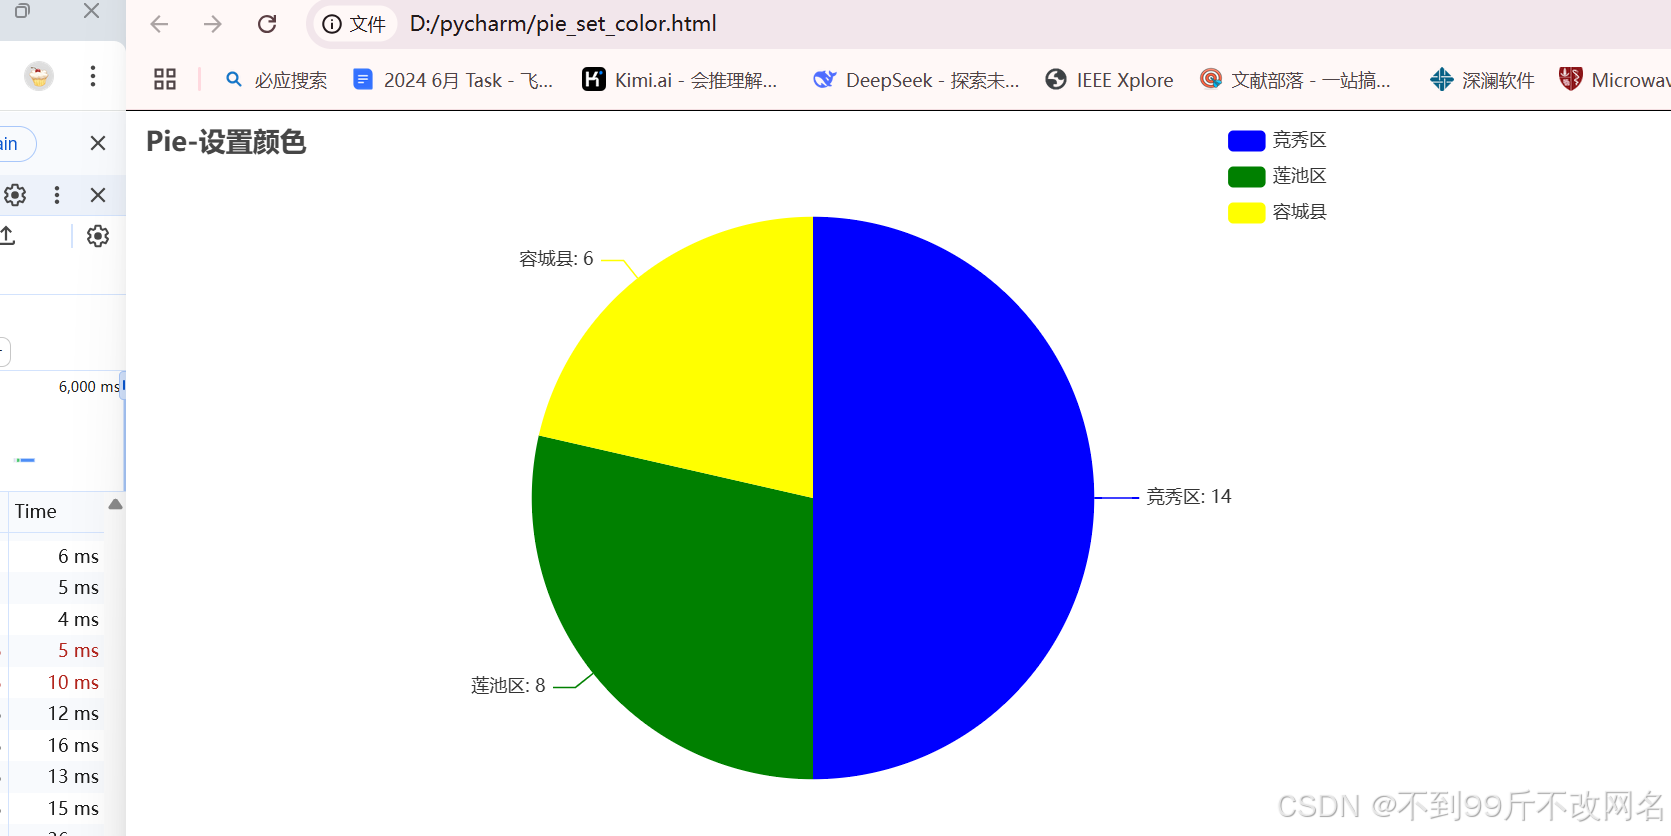This screenshot has height=836, width=1671.
Task: Go forward to the next page
Action: [213, 24]
